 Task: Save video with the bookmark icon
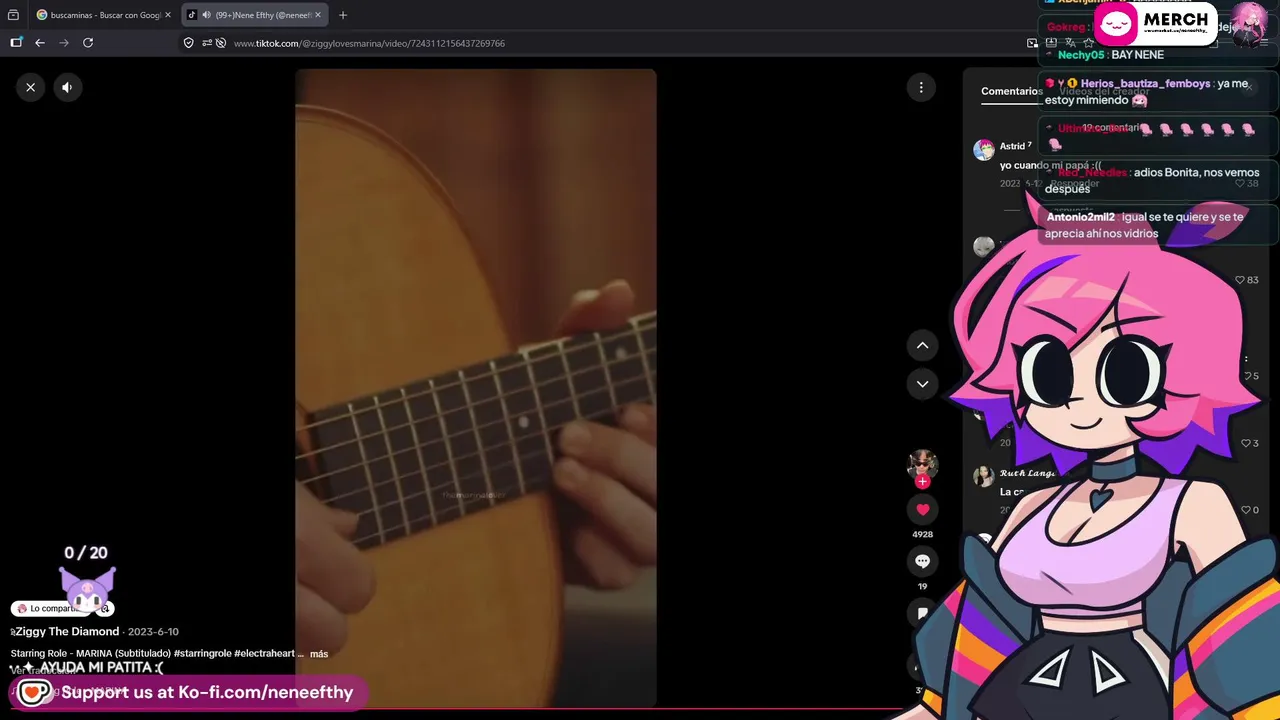coord(922,613)
